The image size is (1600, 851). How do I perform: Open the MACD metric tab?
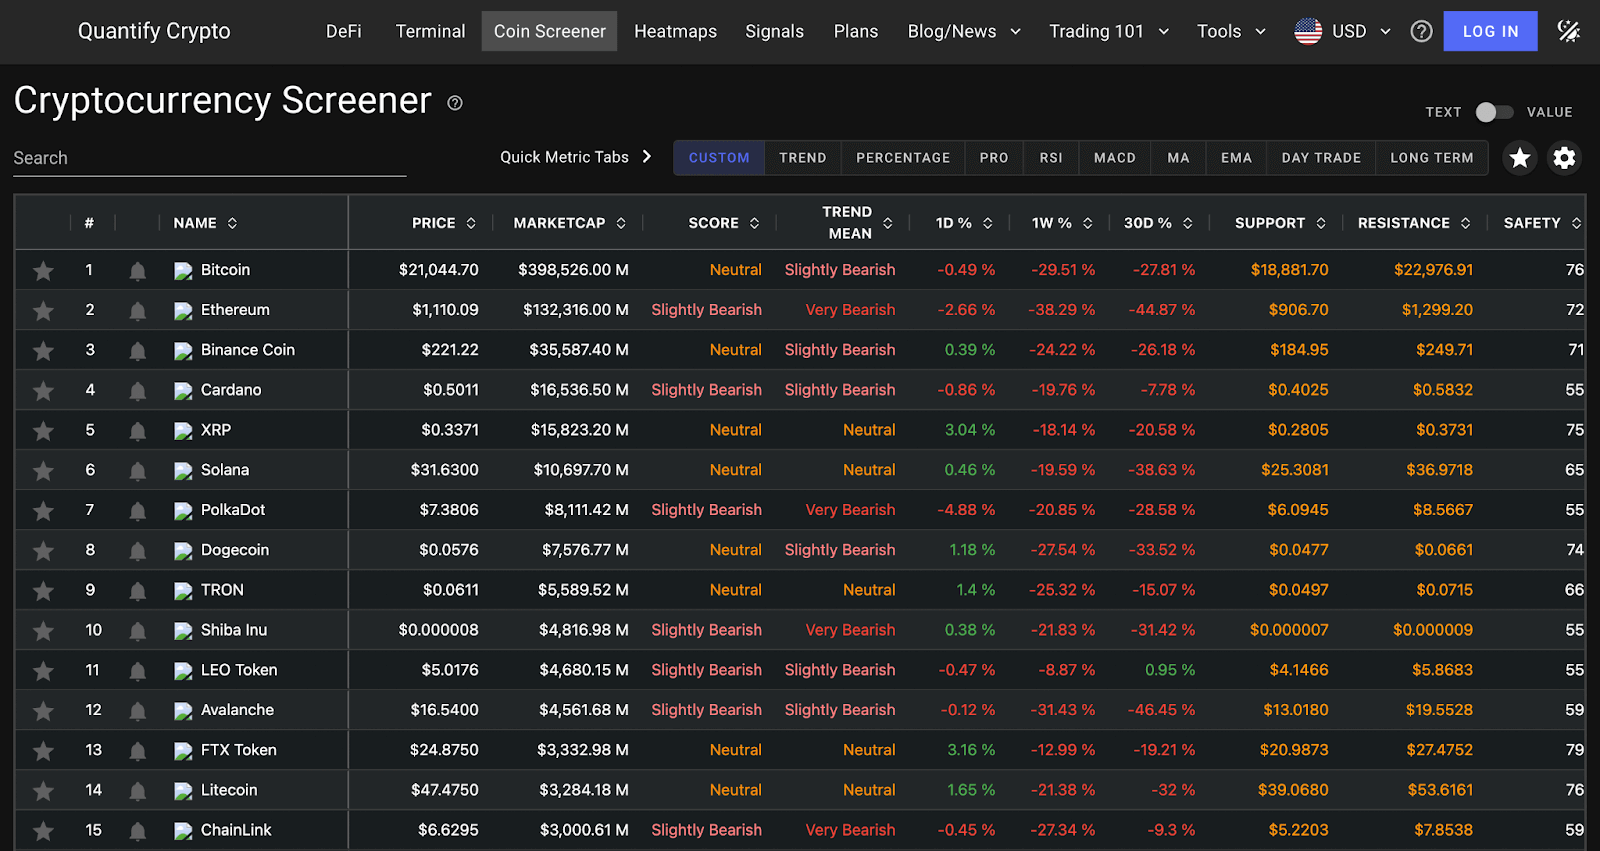pyautogui.click(x=1115, y=158)
